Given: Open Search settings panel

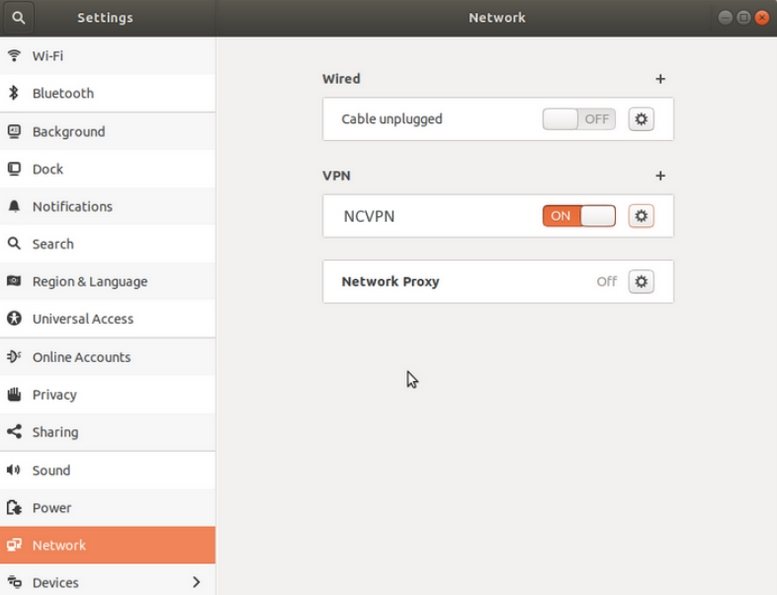Looking at the screenshot, I should click(x=108, y=244).
